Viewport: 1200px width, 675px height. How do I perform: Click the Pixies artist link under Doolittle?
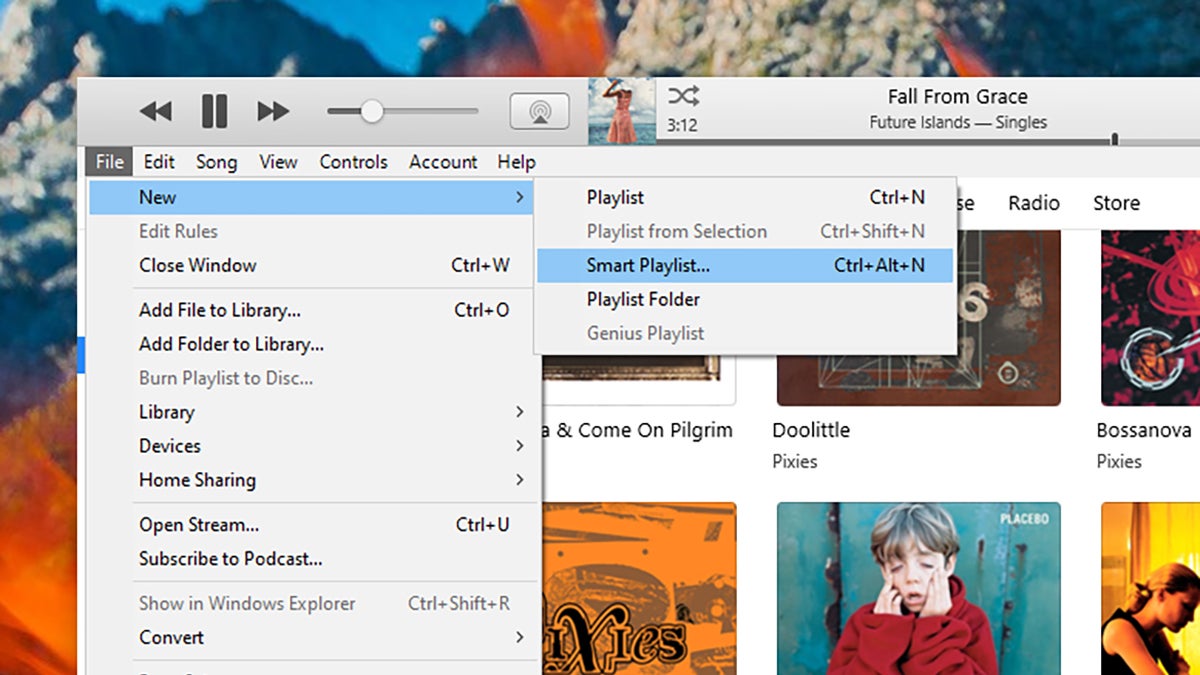tap(794, 462)
